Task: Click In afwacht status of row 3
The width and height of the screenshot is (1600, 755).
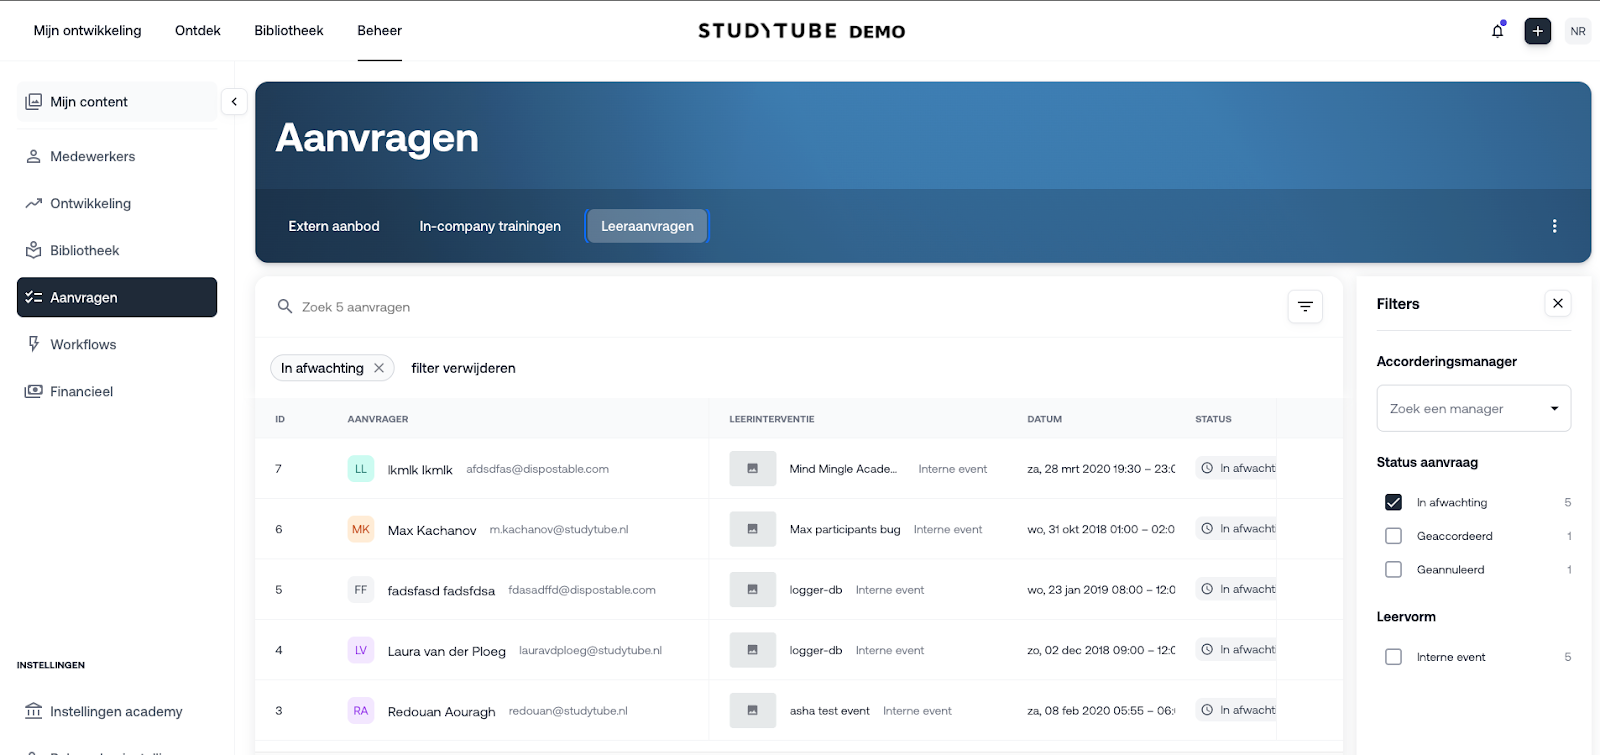Action: click(1236, 710)
